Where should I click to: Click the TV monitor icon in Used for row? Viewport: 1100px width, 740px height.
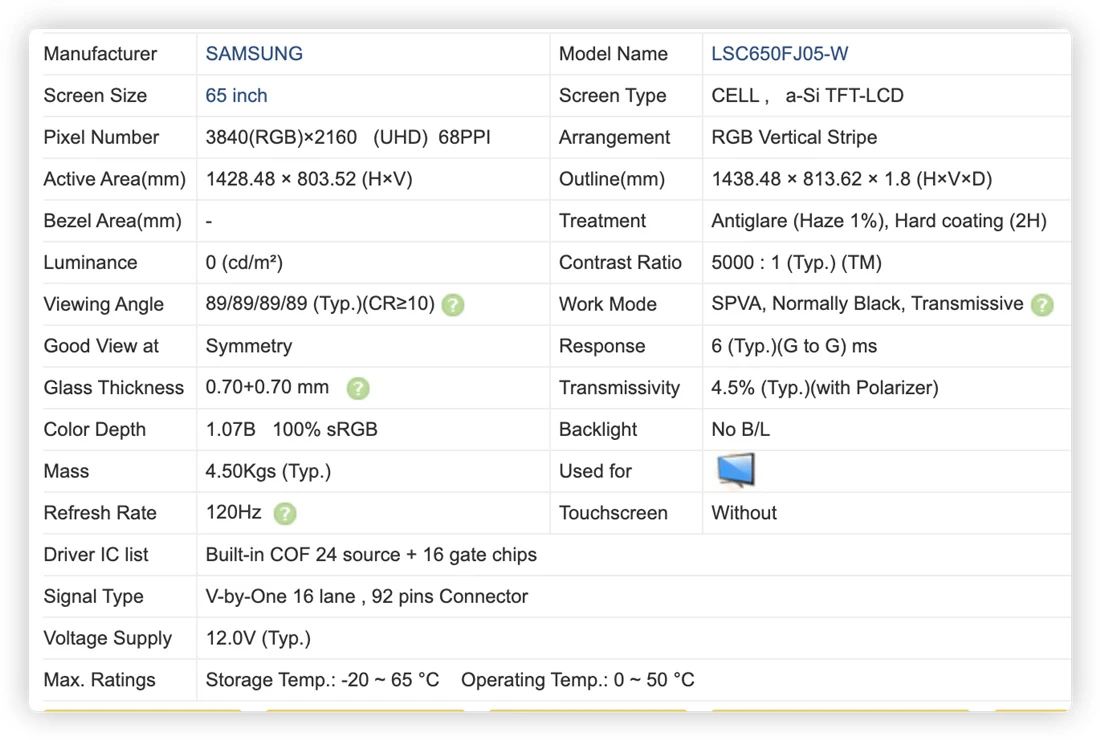pos(735,470)
